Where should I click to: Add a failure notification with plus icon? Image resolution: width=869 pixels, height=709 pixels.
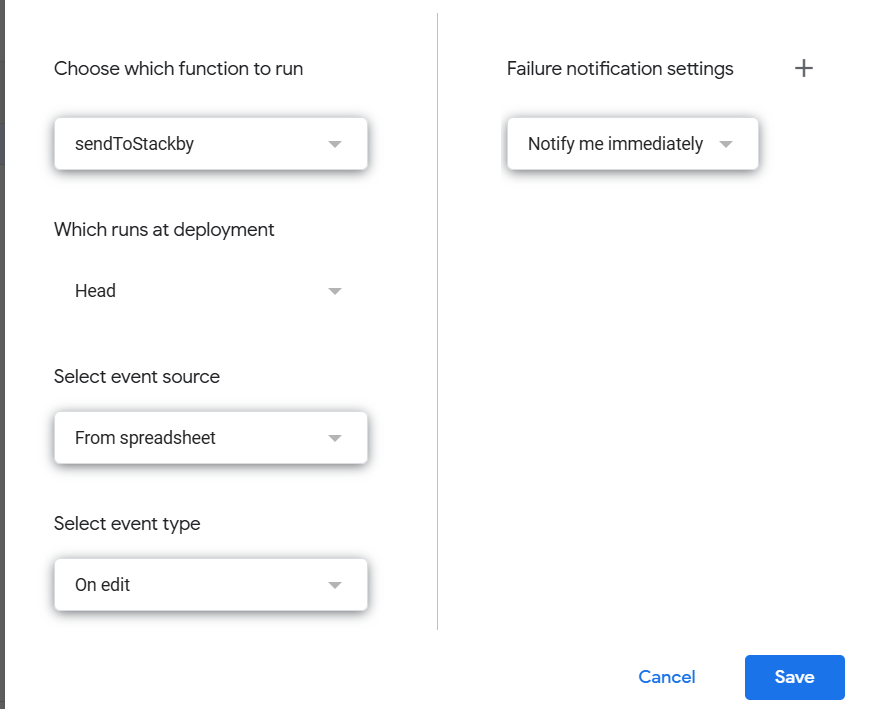click(803, 68)
